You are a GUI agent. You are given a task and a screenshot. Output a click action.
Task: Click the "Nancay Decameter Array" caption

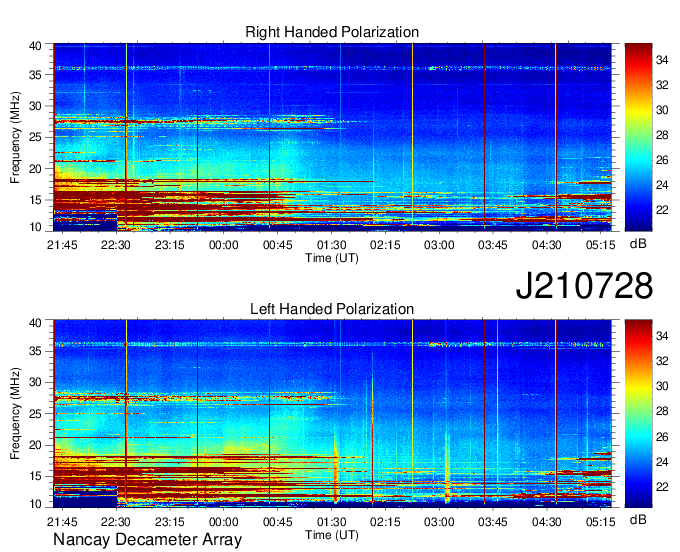coord(147,539)
